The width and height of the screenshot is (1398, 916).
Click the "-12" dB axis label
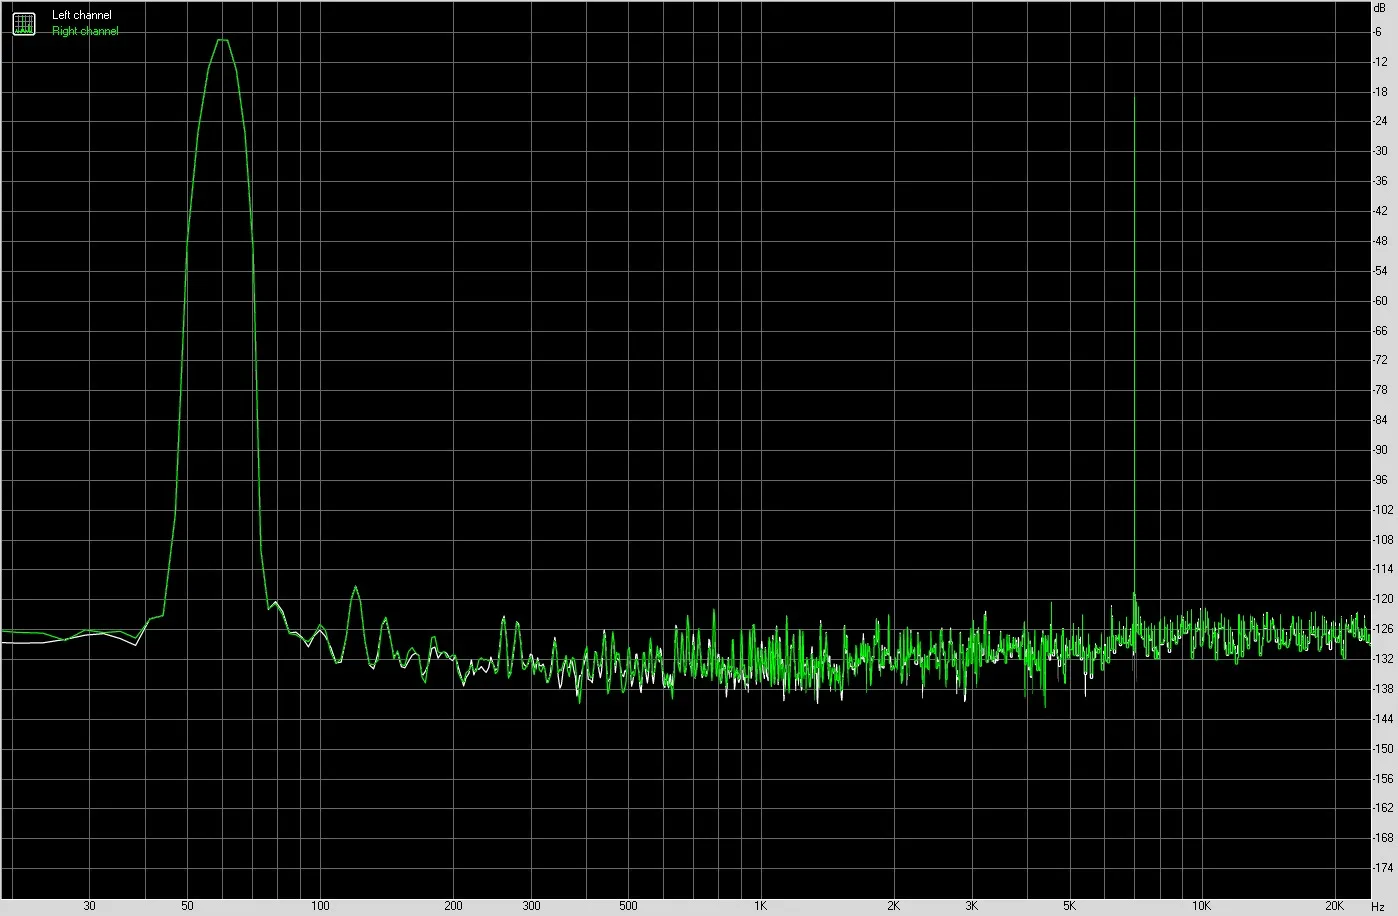tap(1380, 62)
